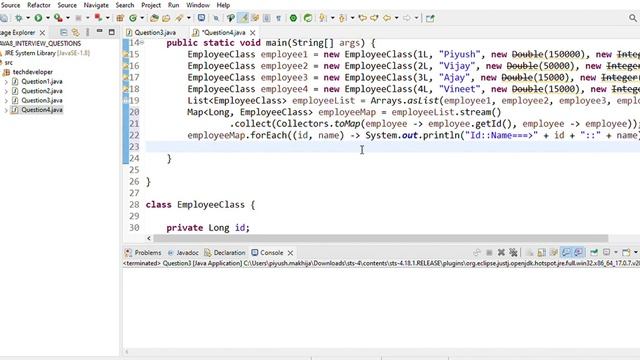This screenshot has width=640, height=360.
Task: Click the Open Task folder icon
Action: (x=166, y=18)
